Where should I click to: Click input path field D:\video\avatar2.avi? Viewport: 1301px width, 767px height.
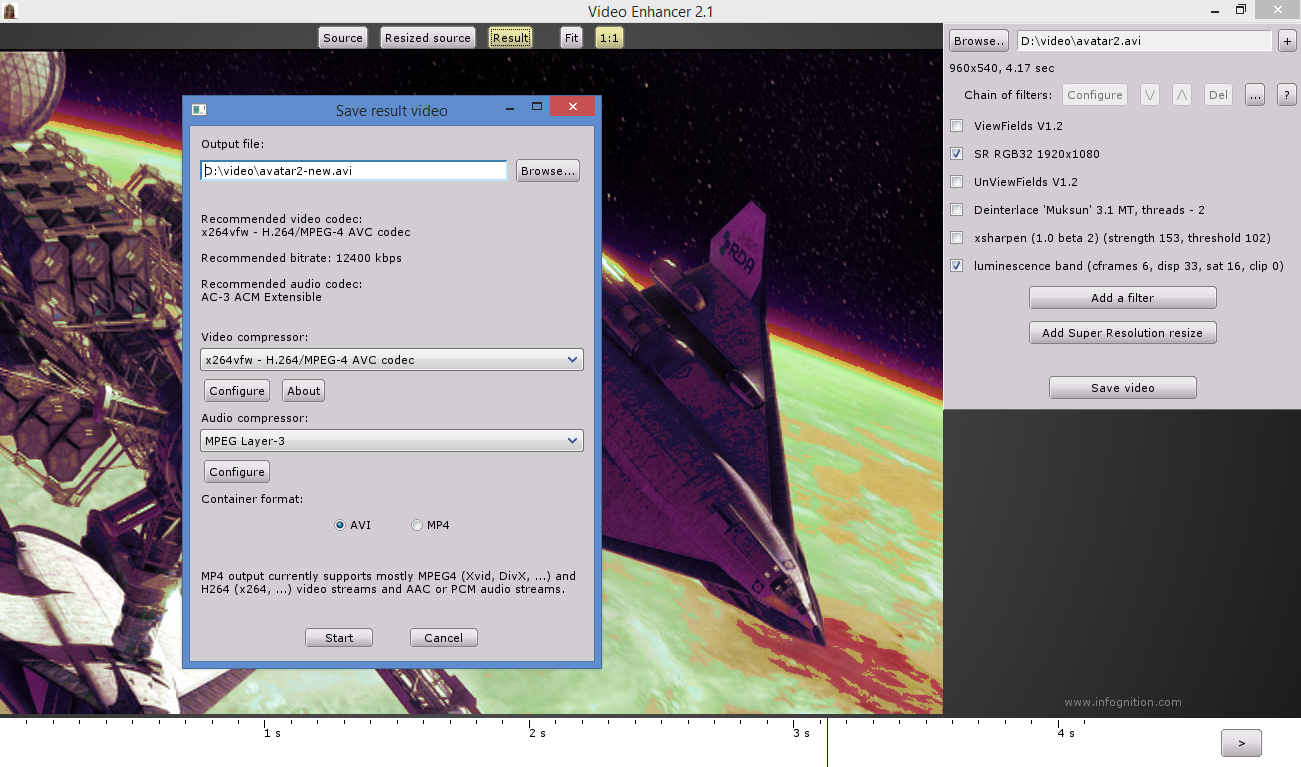pyautogui.click(x=1145, y=41)
